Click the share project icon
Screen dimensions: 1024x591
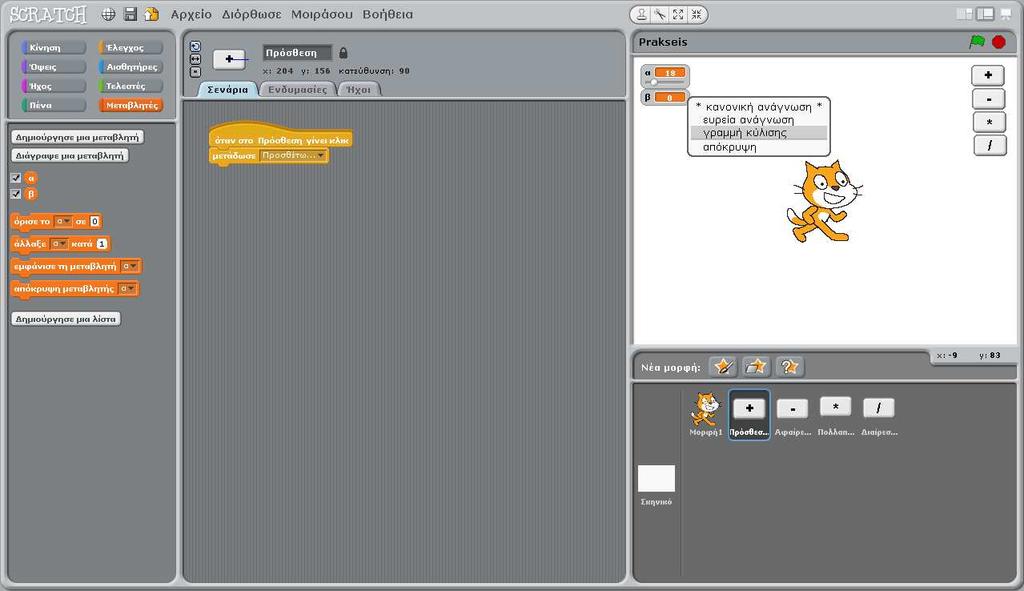pos(152,14)
